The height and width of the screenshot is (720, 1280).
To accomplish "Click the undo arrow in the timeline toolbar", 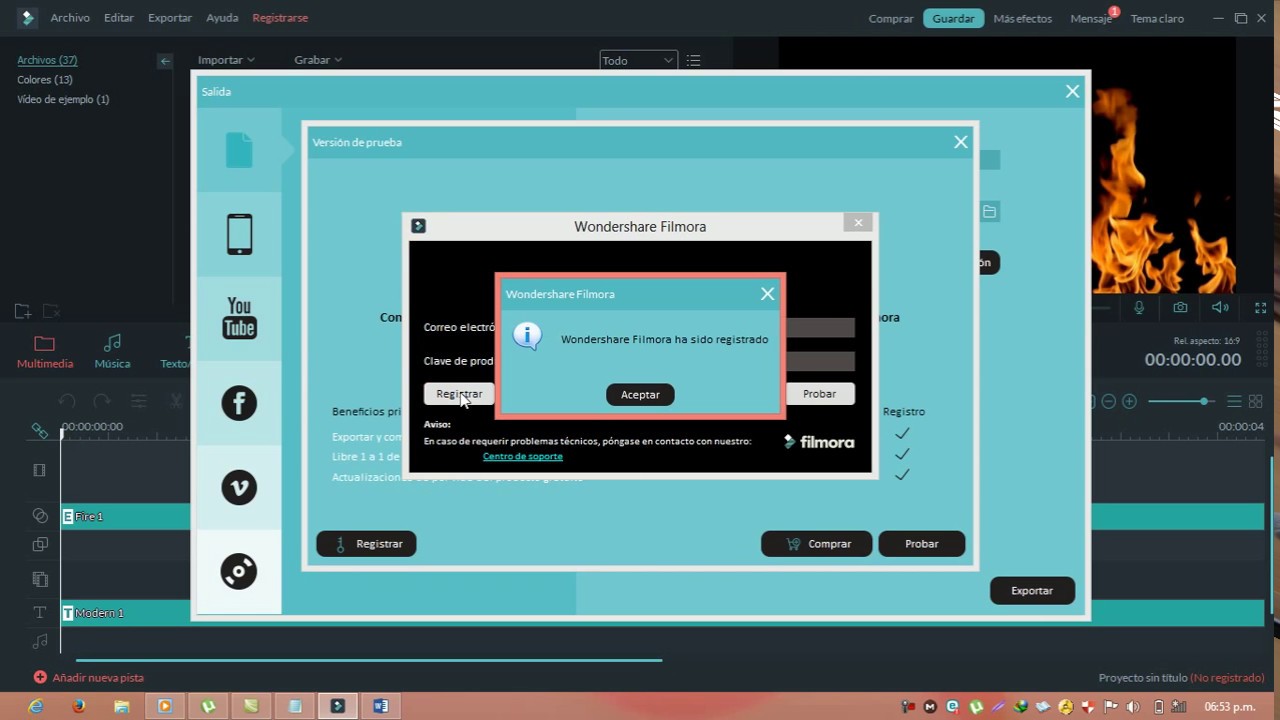I will pos(67,401).
